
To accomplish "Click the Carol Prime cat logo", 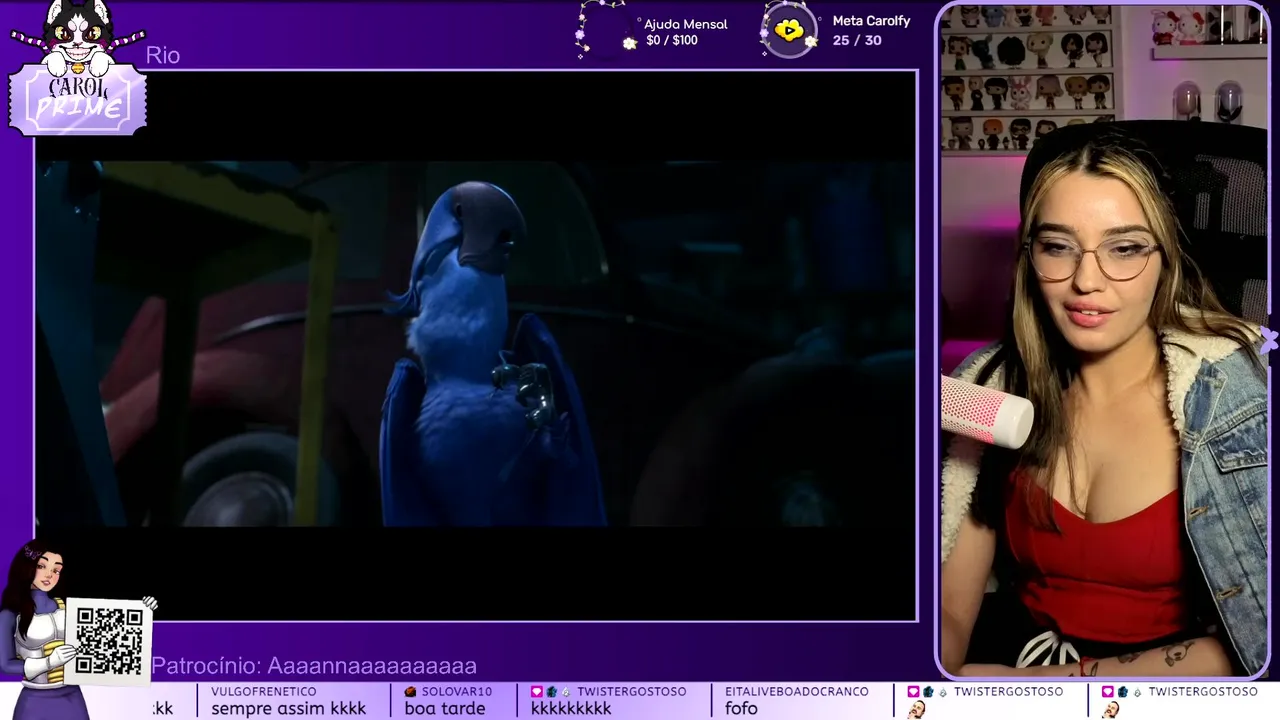I will point(78,68).
